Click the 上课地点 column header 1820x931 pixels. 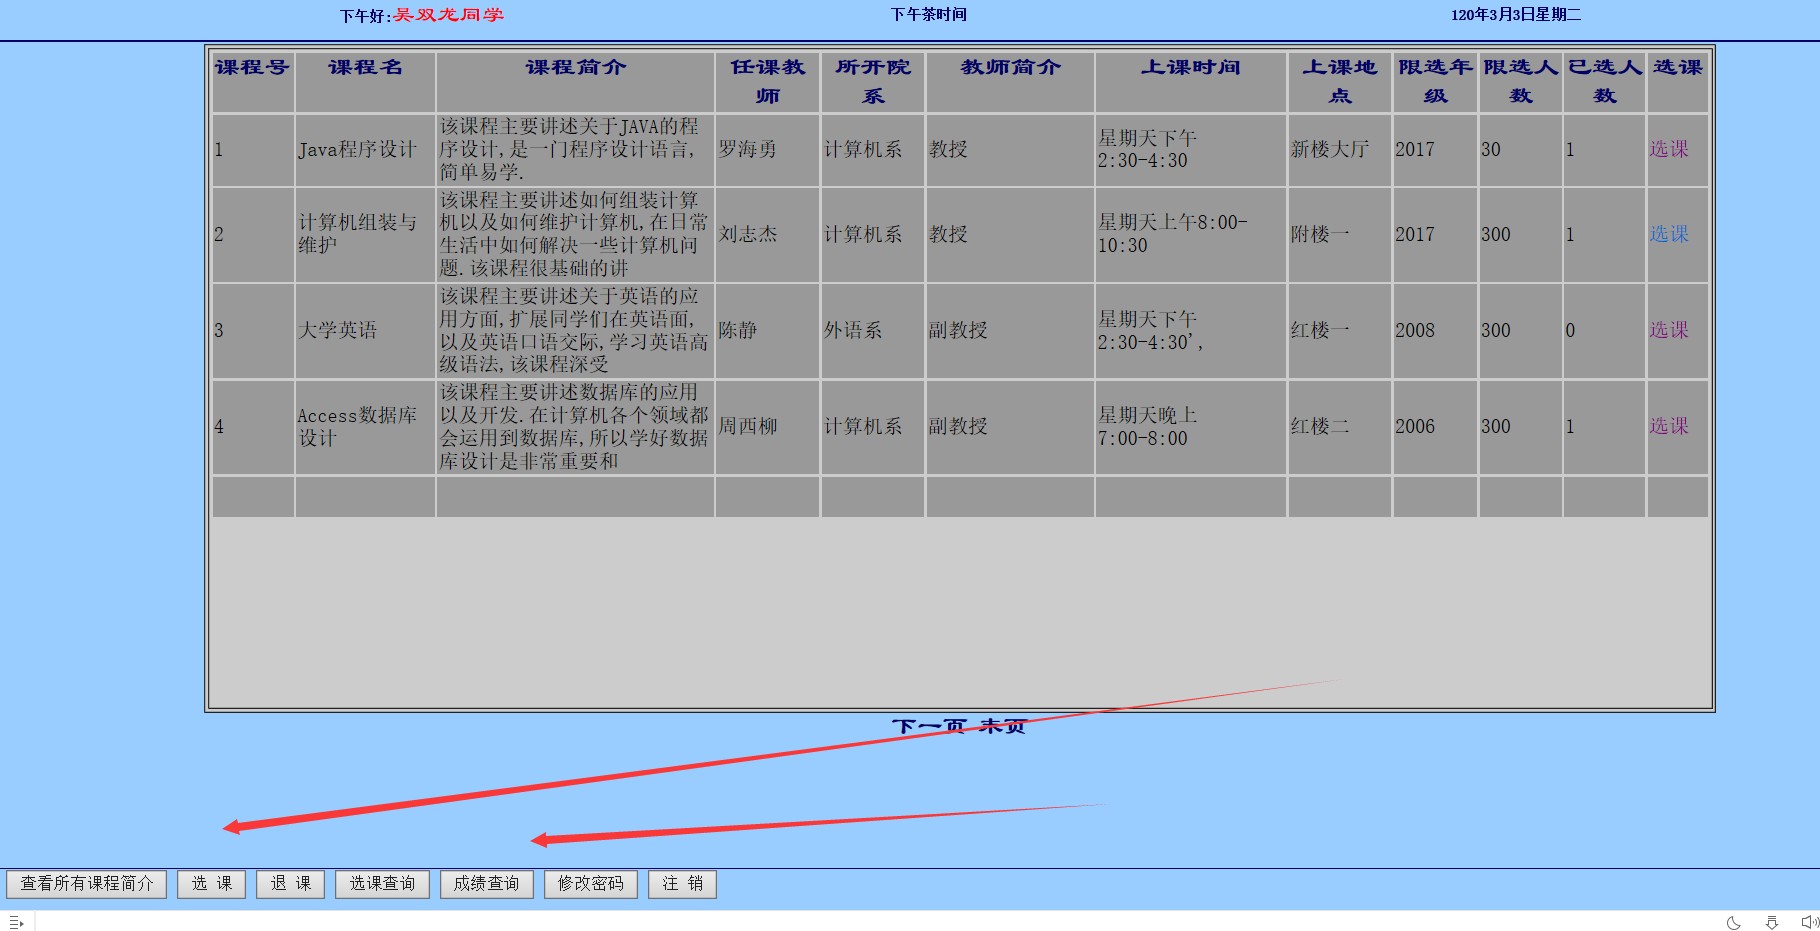1339,81
